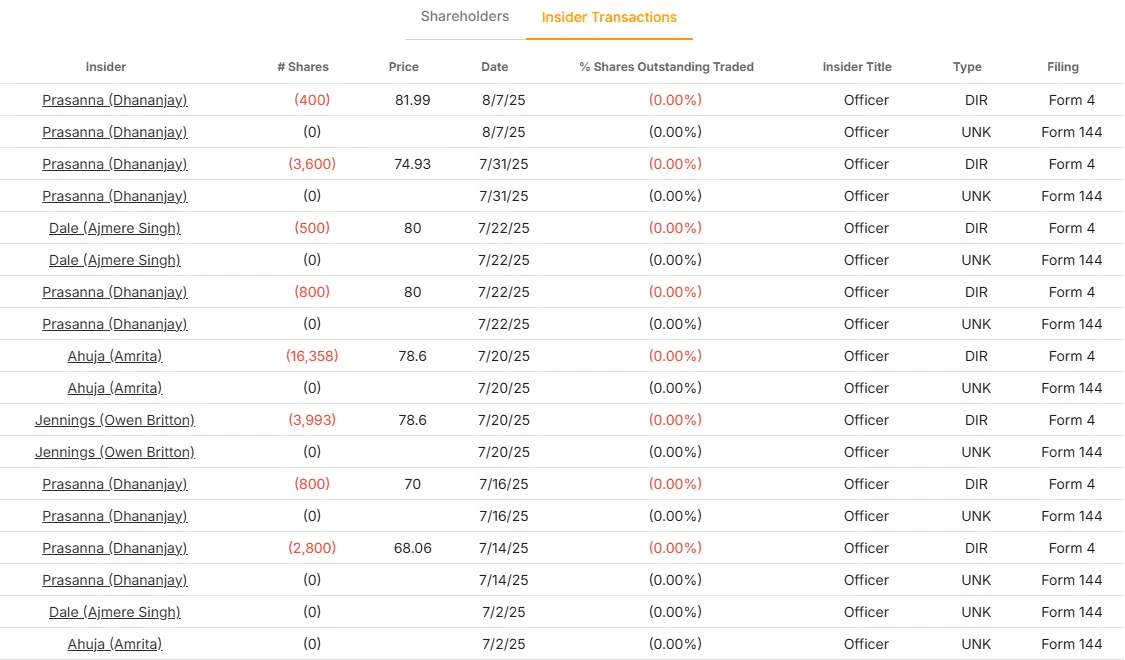Image resolution: width=1125 pixels, height=660 pixels.
Task: Click the # Shares column header
Action: coord(303,67)
